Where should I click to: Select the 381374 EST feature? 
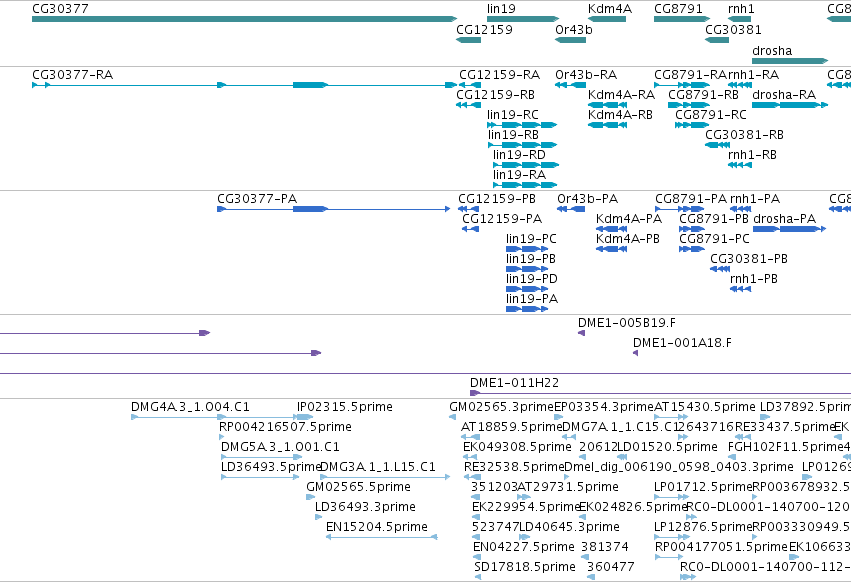[x=585, y=556]
